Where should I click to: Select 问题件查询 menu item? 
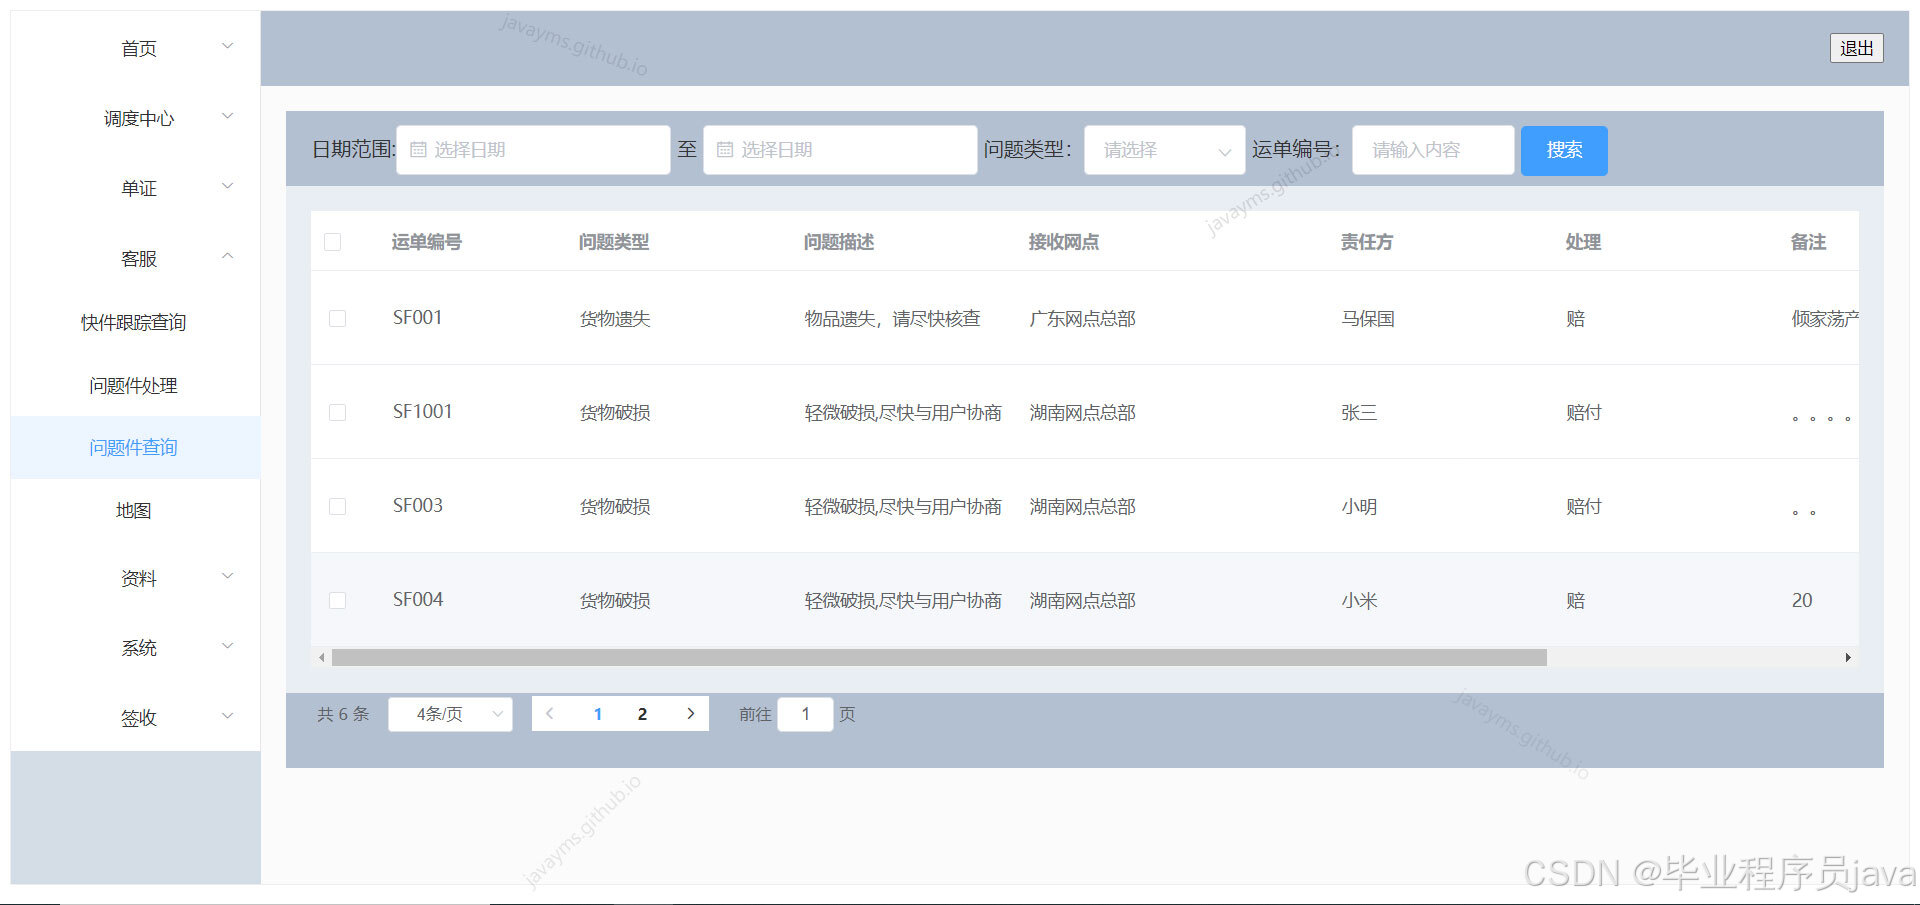(134, 447)
